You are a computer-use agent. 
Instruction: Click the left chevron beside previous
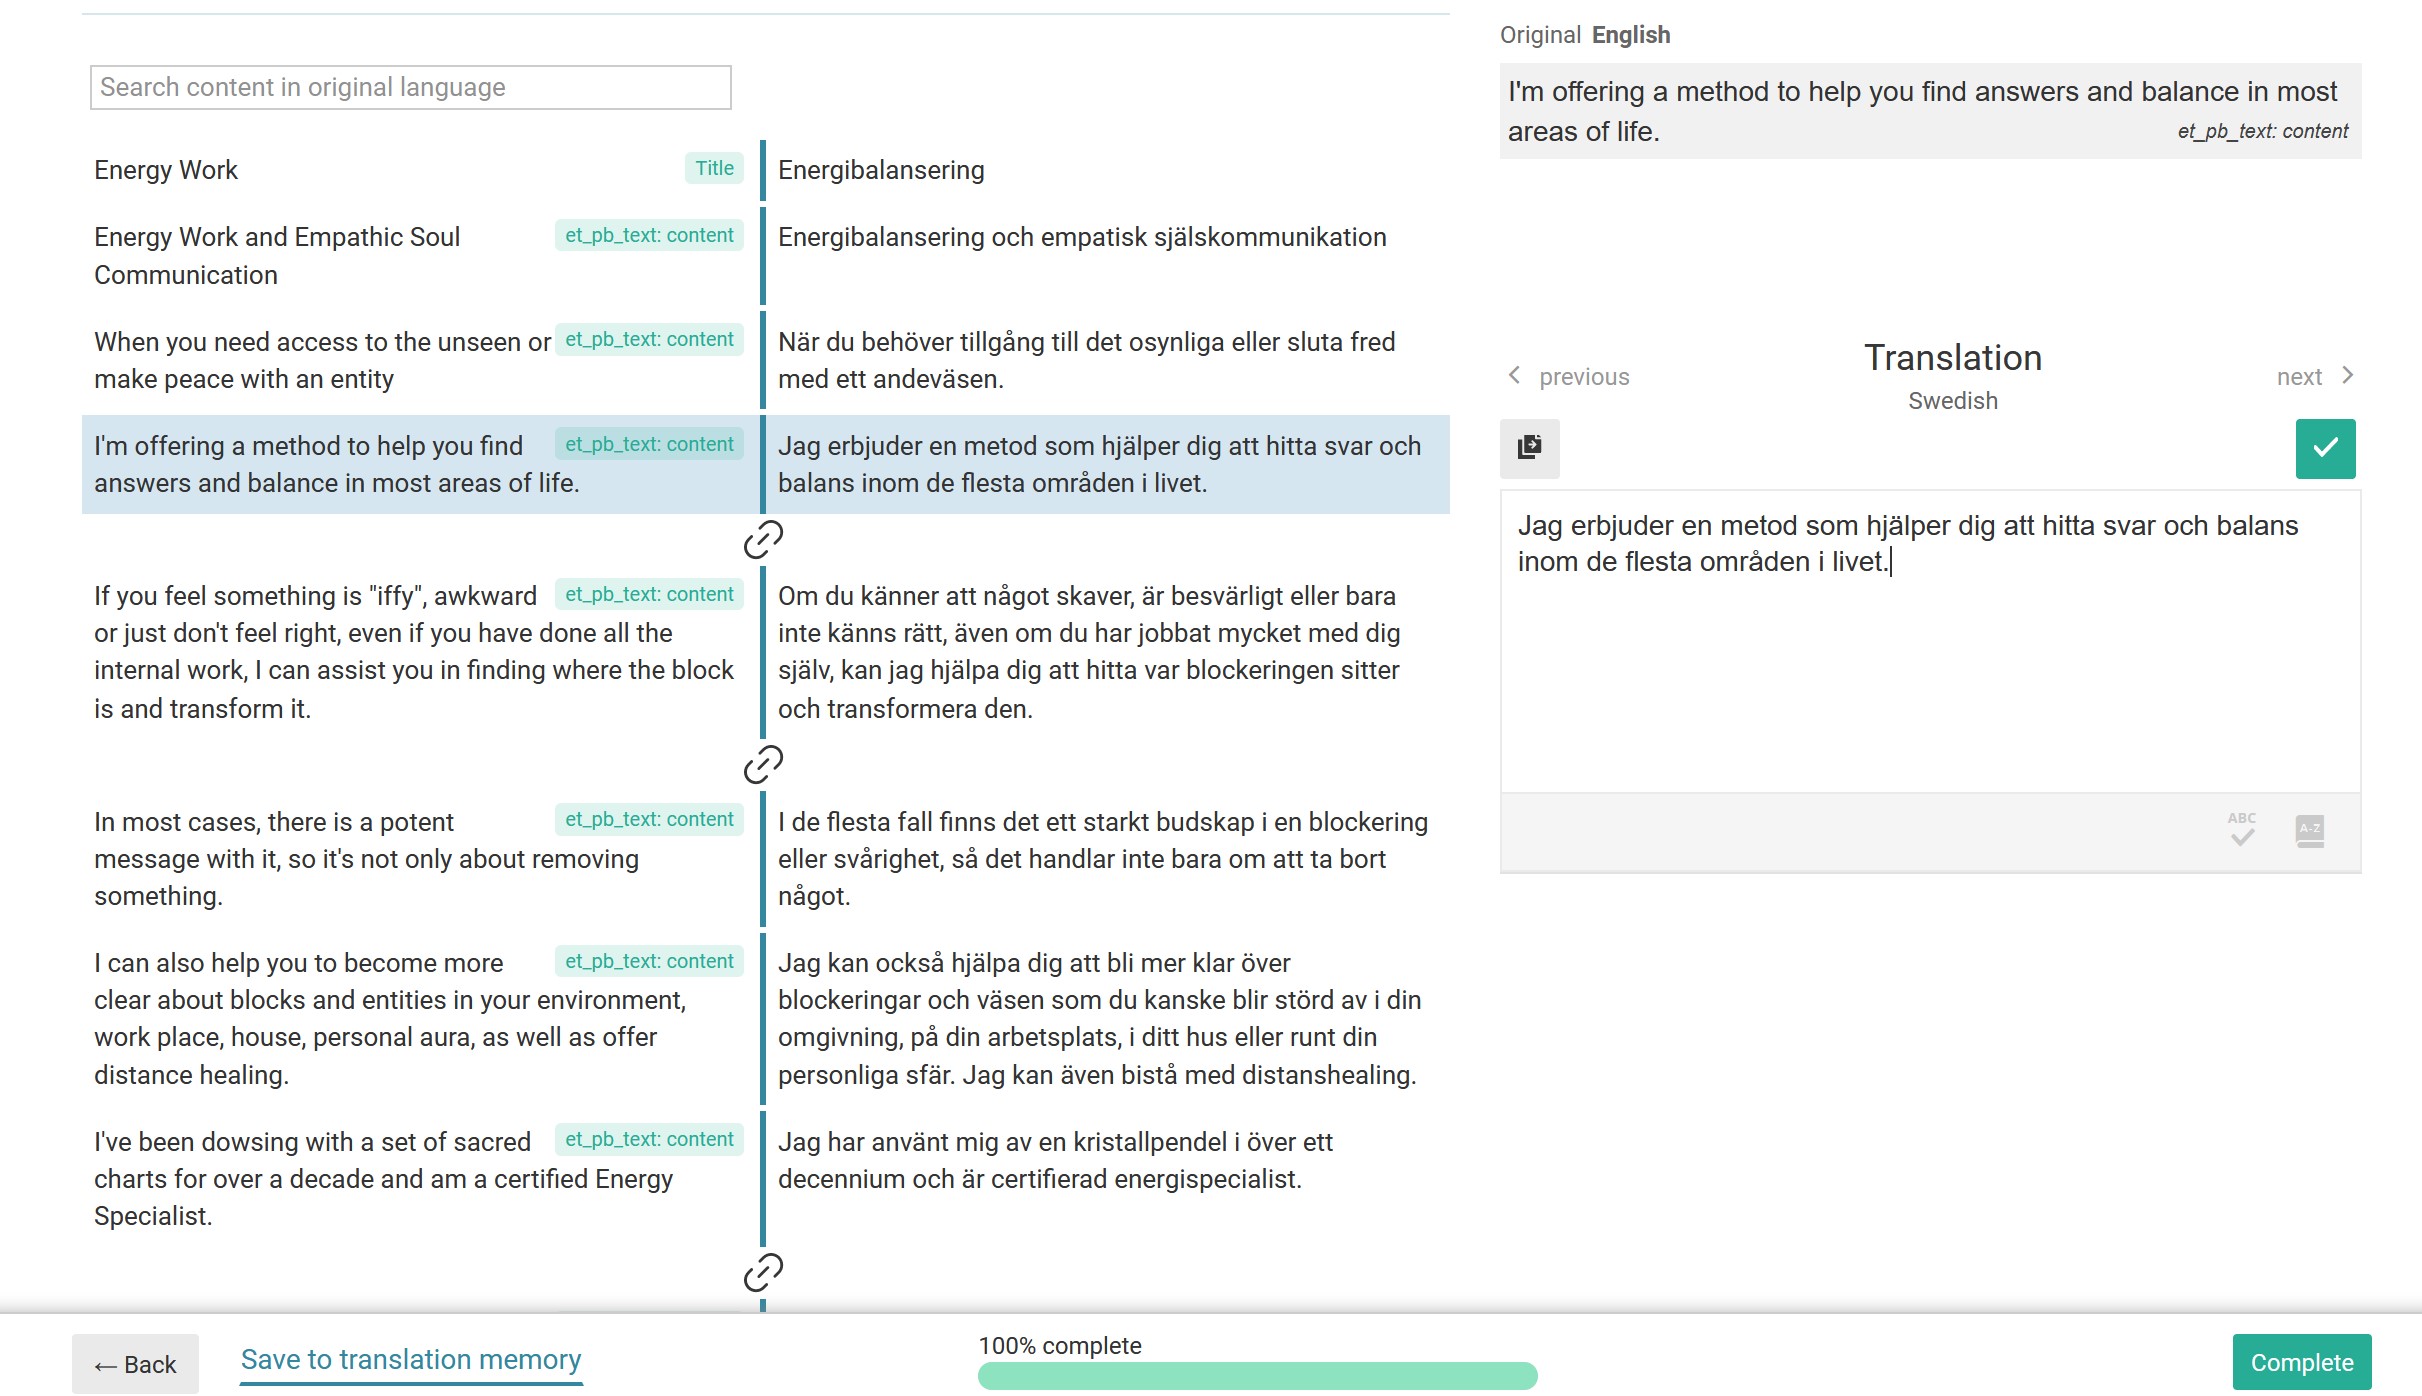(x=1514, y=375)
